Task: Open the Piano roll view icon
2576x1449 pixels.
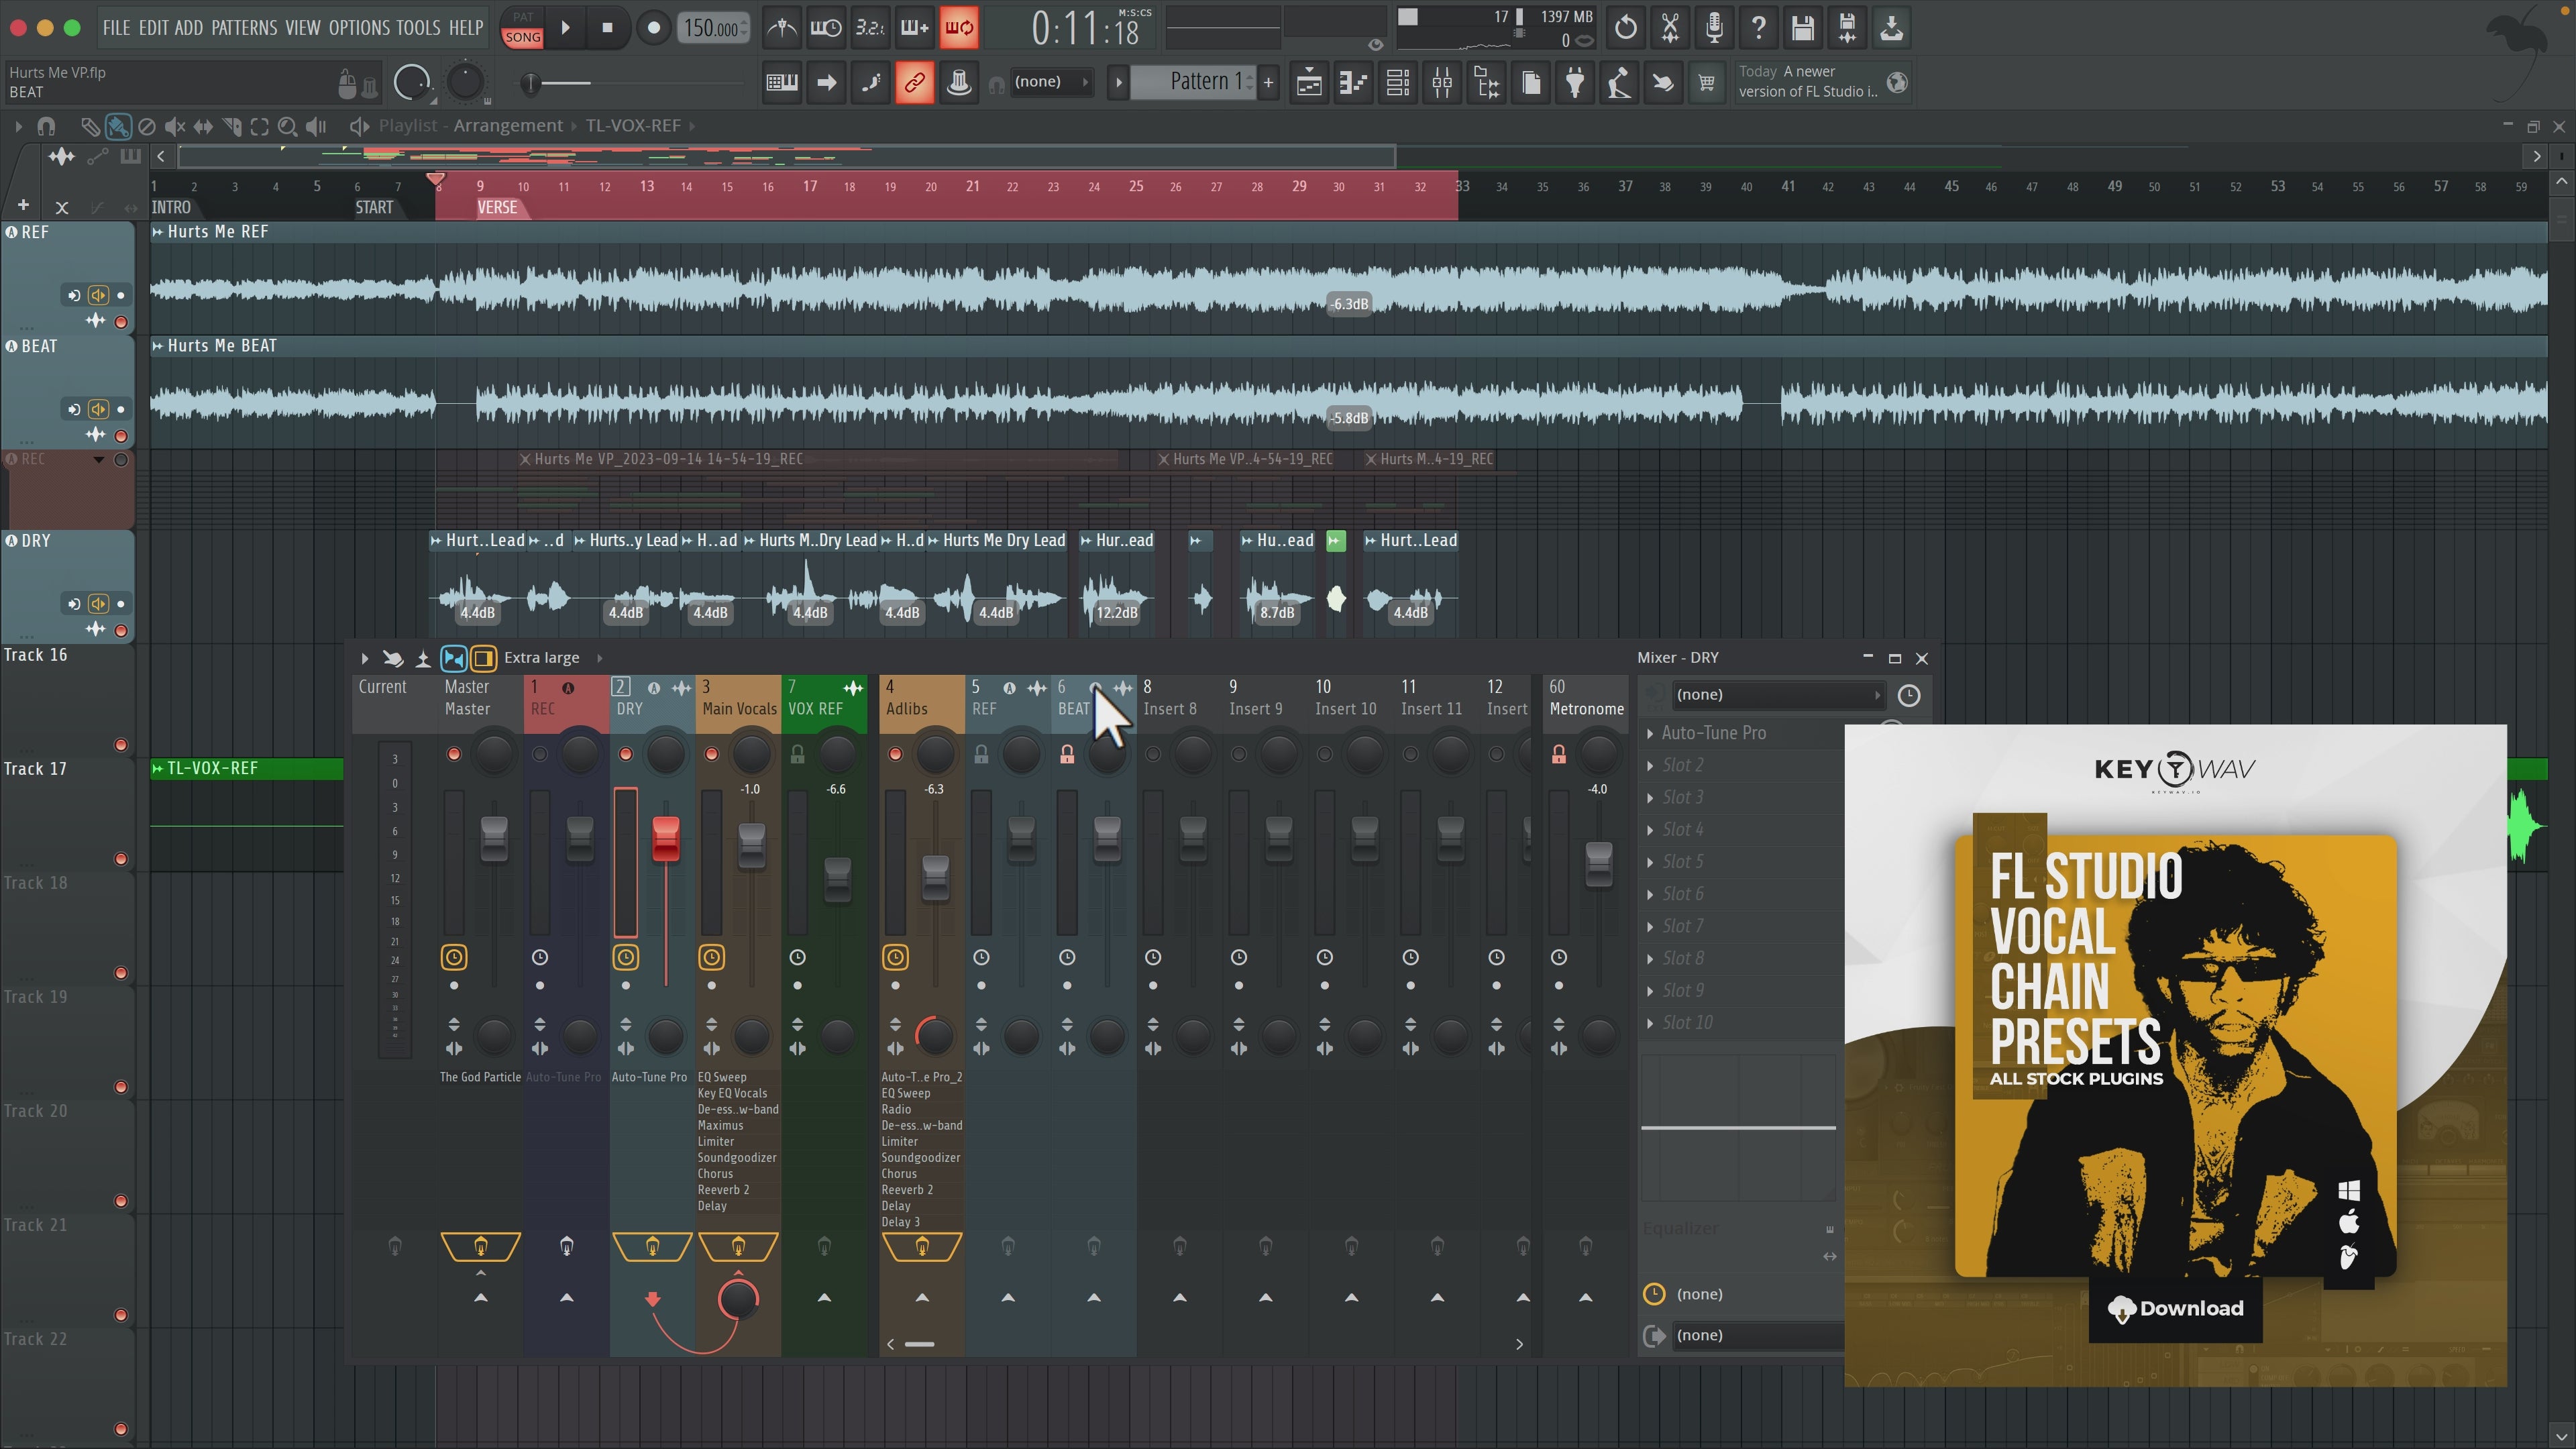Action: tap(1353, 83)
